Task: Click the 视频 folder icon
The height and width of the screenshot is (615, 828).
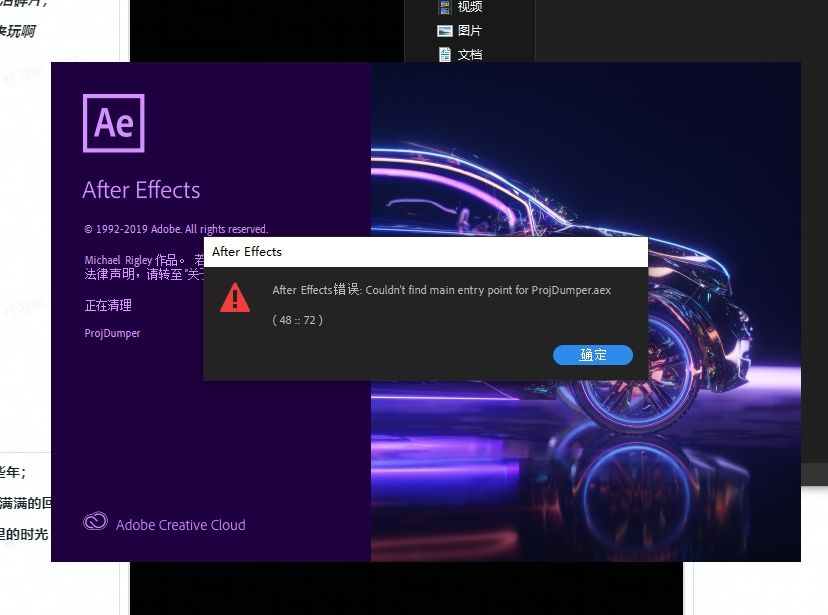Action: pyautogui.click(x=445, y=7)
